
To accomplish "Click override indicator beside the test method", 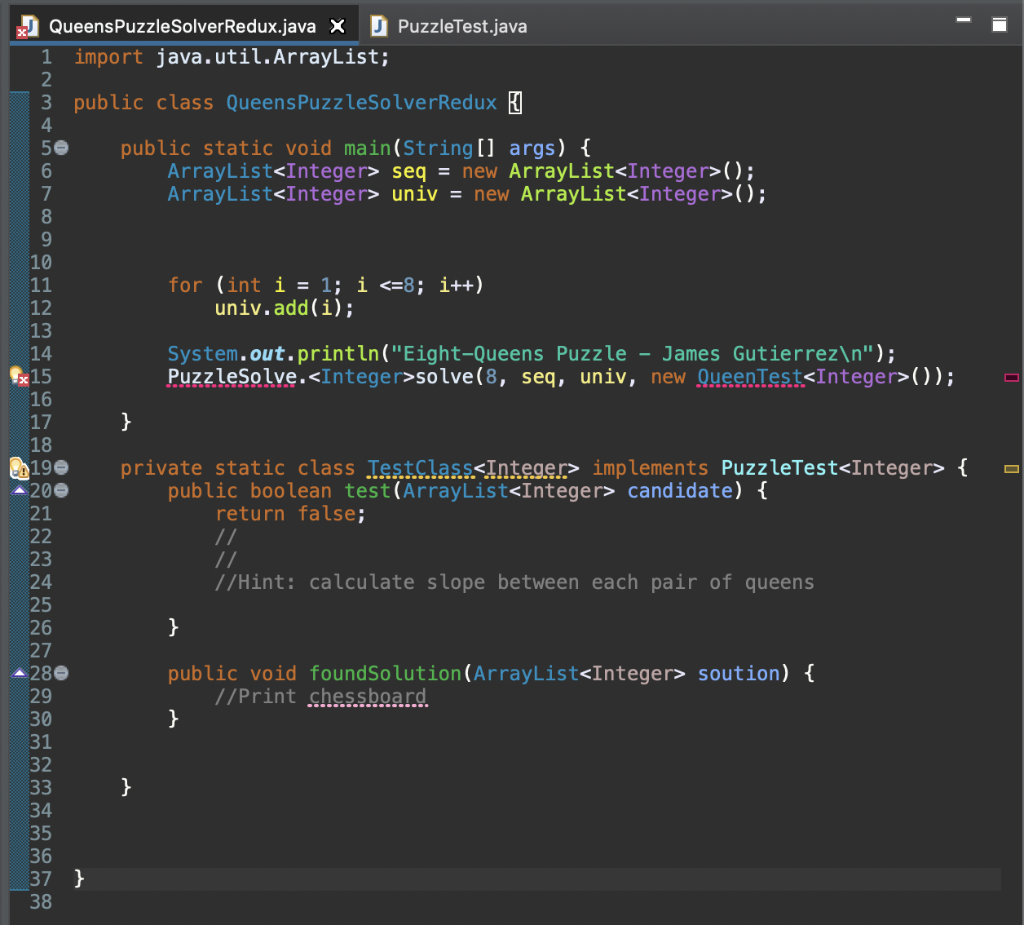I will [18, 491].
